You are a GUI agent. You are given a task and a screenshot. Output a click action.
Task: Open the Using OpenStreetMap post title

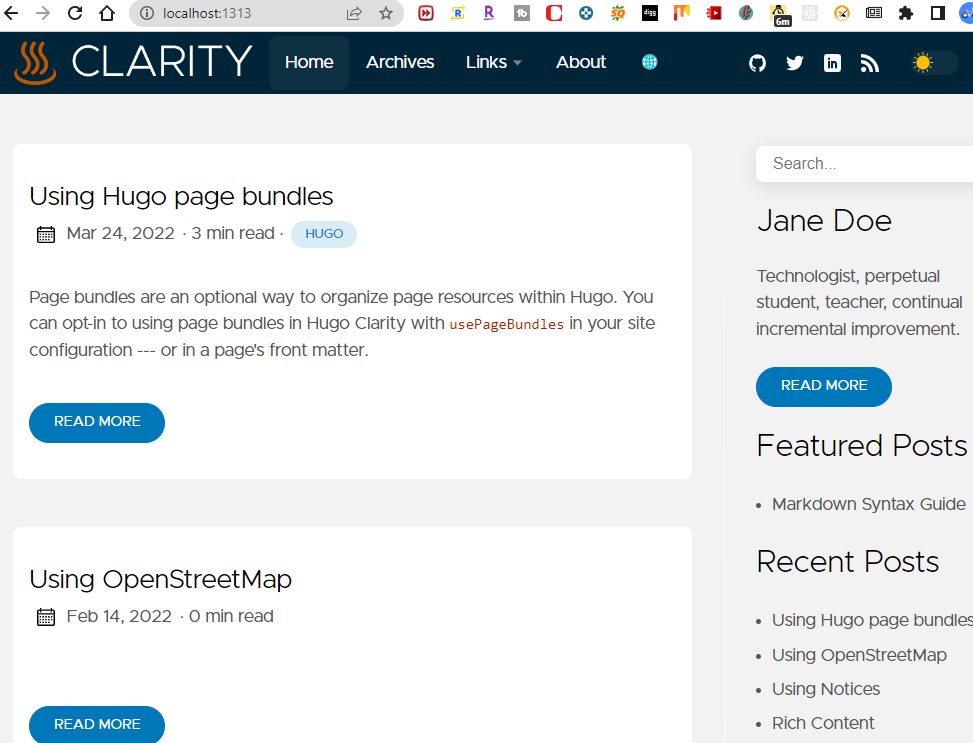(x=160, y=579)
